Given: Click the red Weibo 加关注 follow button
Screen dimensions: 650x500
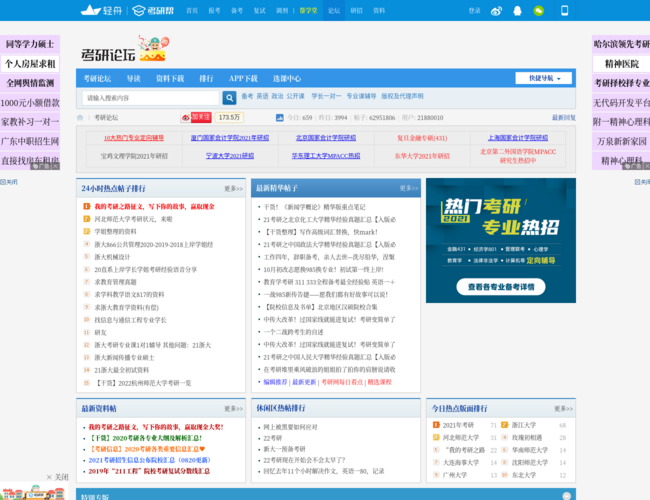Looking at the screenshot, I should pyautogui.click(x=196, y=117).
